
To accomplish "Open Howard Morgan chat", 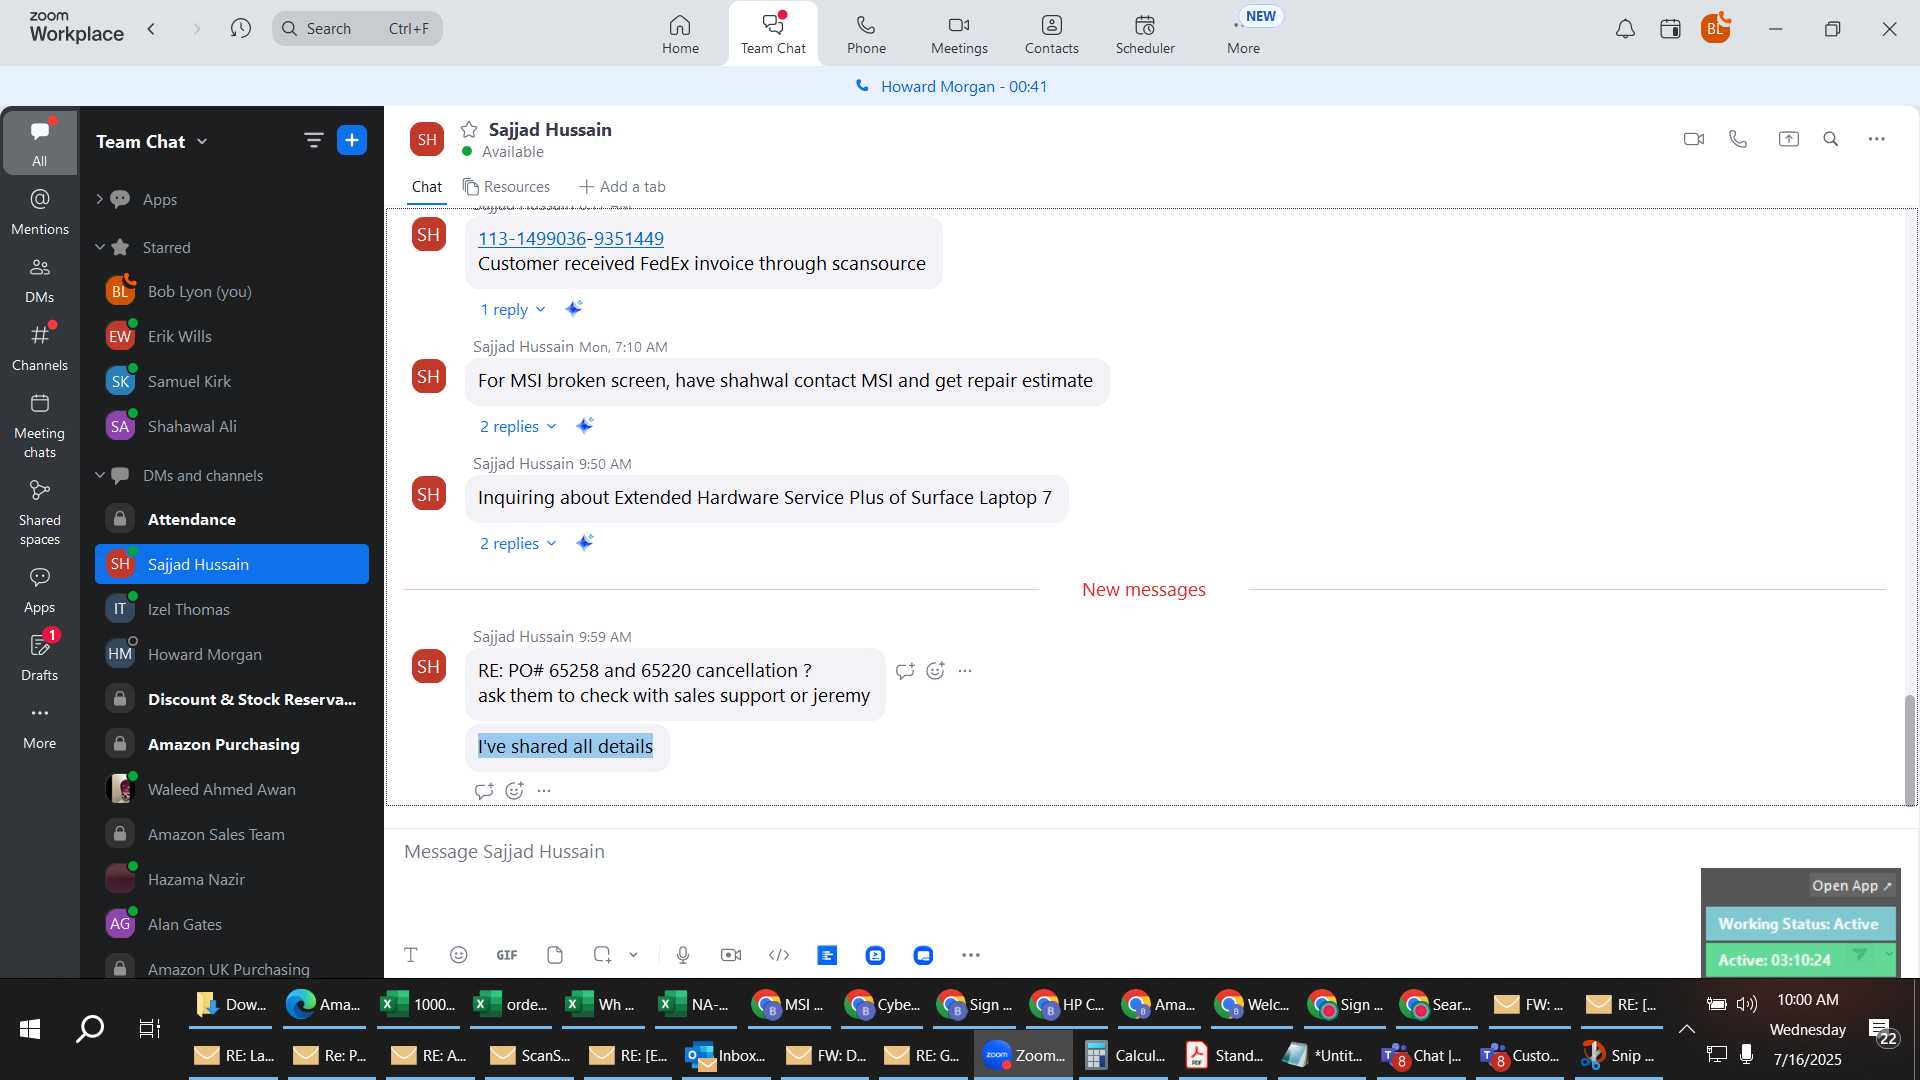I will 232,655.
